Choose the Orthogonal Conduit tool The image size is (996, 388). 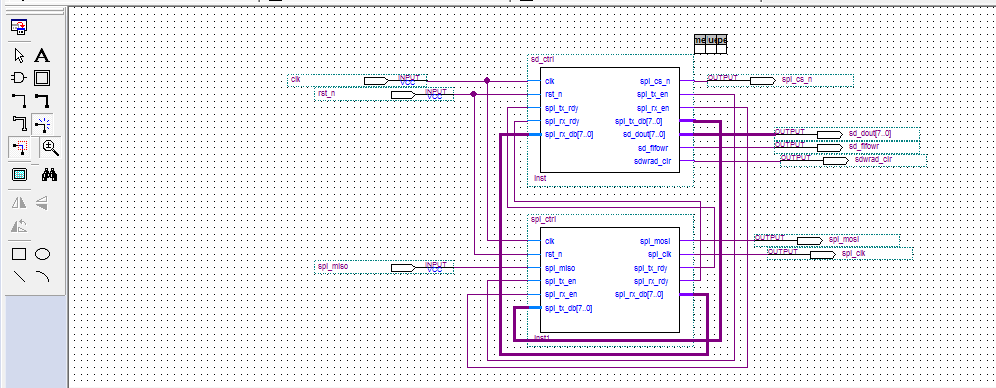pos(19,123)
